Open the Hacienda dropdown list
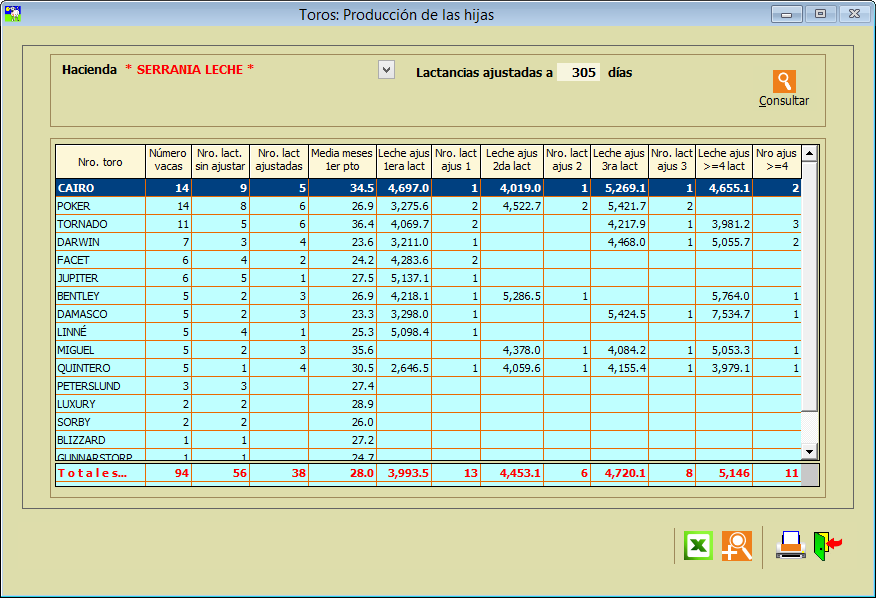The width and height of the screenshot is (876, 598). [386, 70]
